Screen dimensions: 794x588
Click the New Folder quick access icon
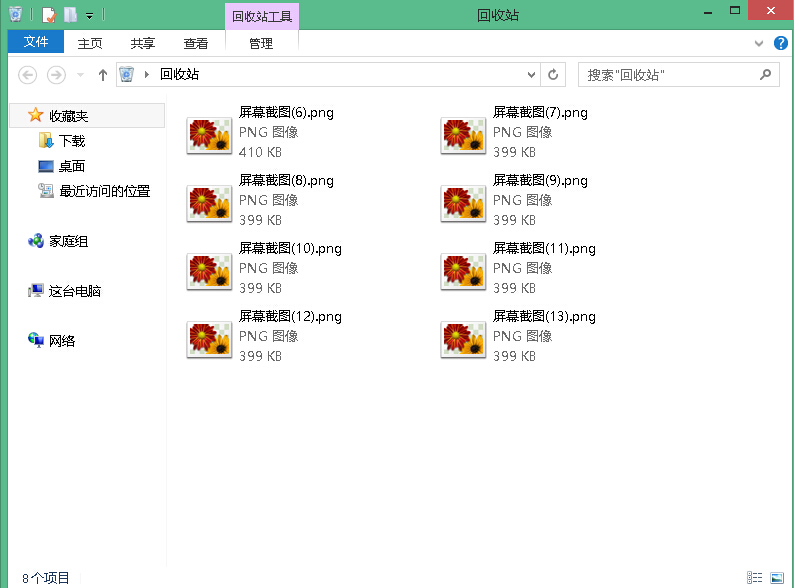70,15
